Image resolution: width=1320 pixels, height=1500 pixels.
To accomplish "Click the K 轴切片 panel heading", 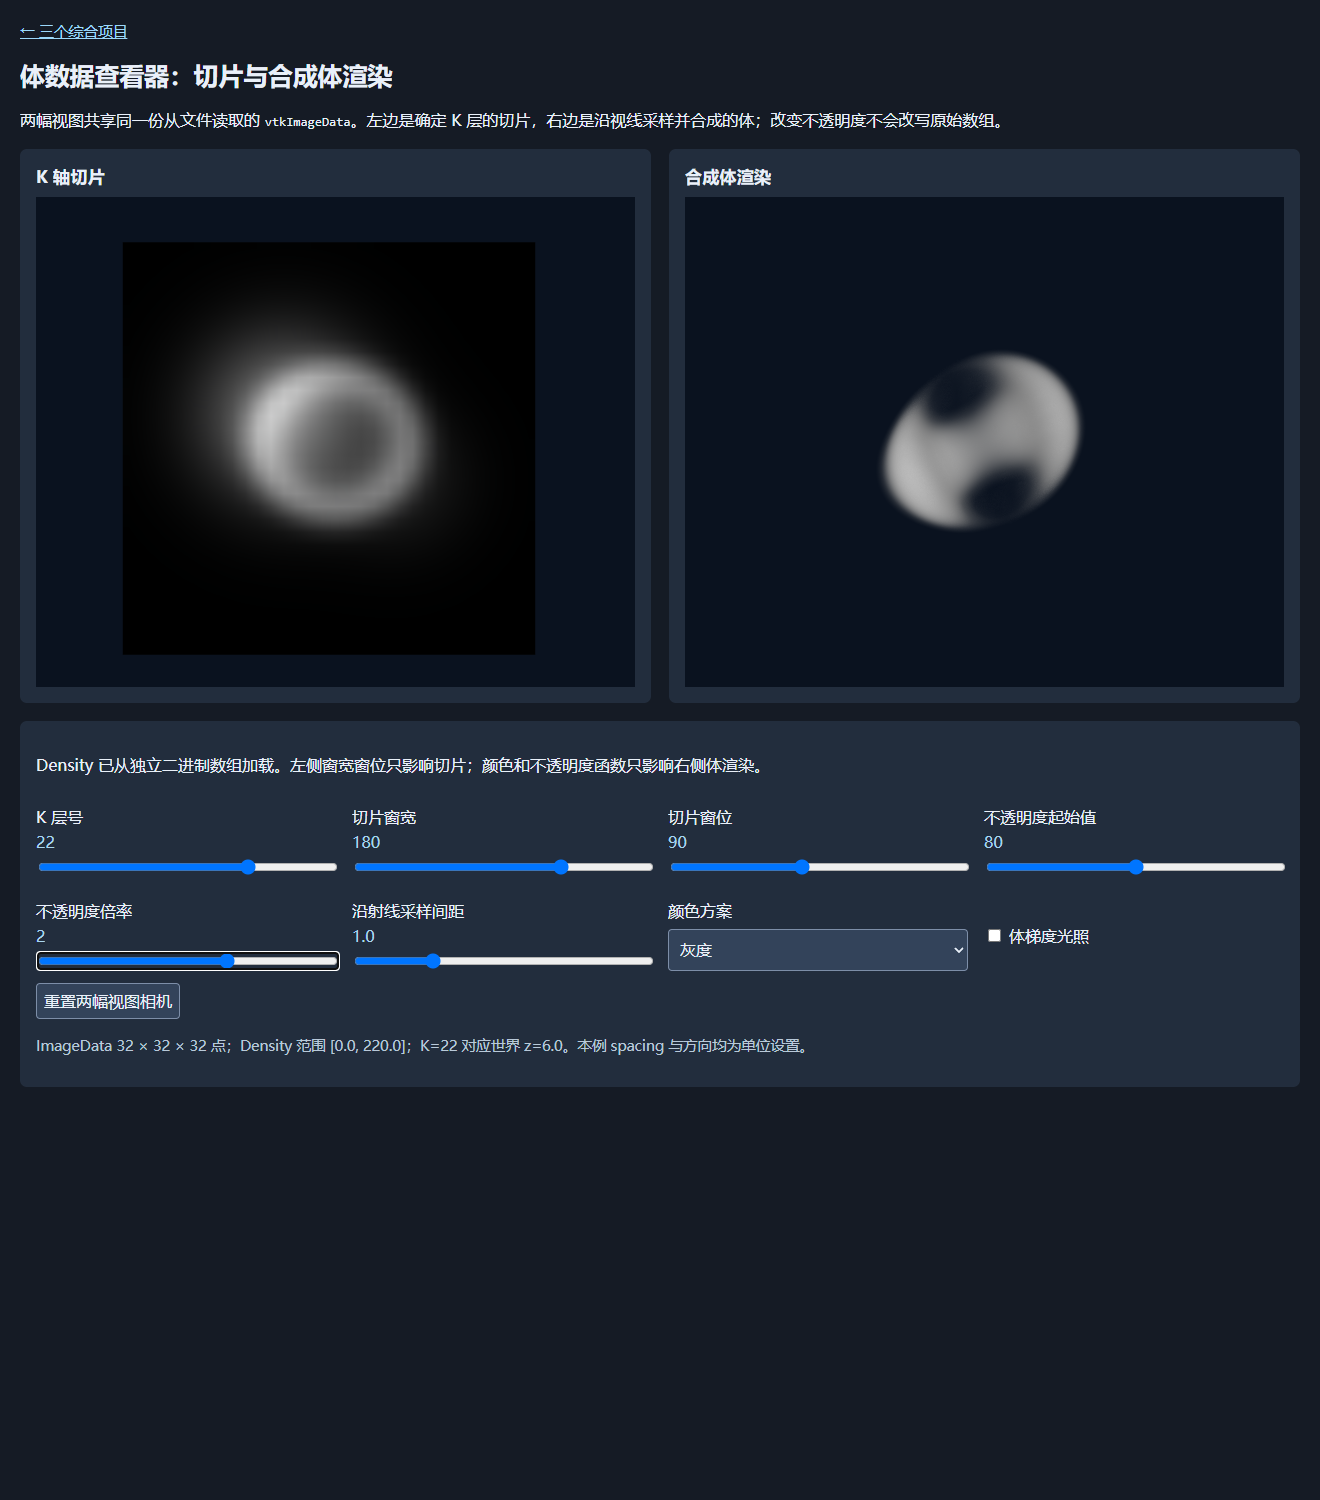I will coord(71,177).
